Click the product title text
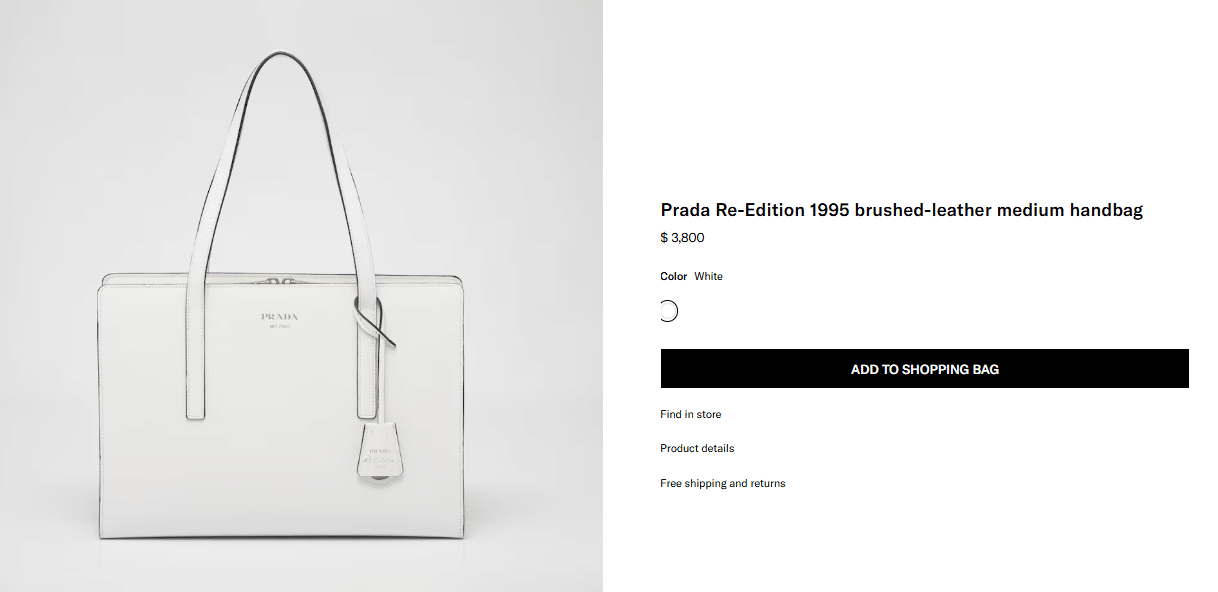This screenshot has width=1218, height=592. 901,210
